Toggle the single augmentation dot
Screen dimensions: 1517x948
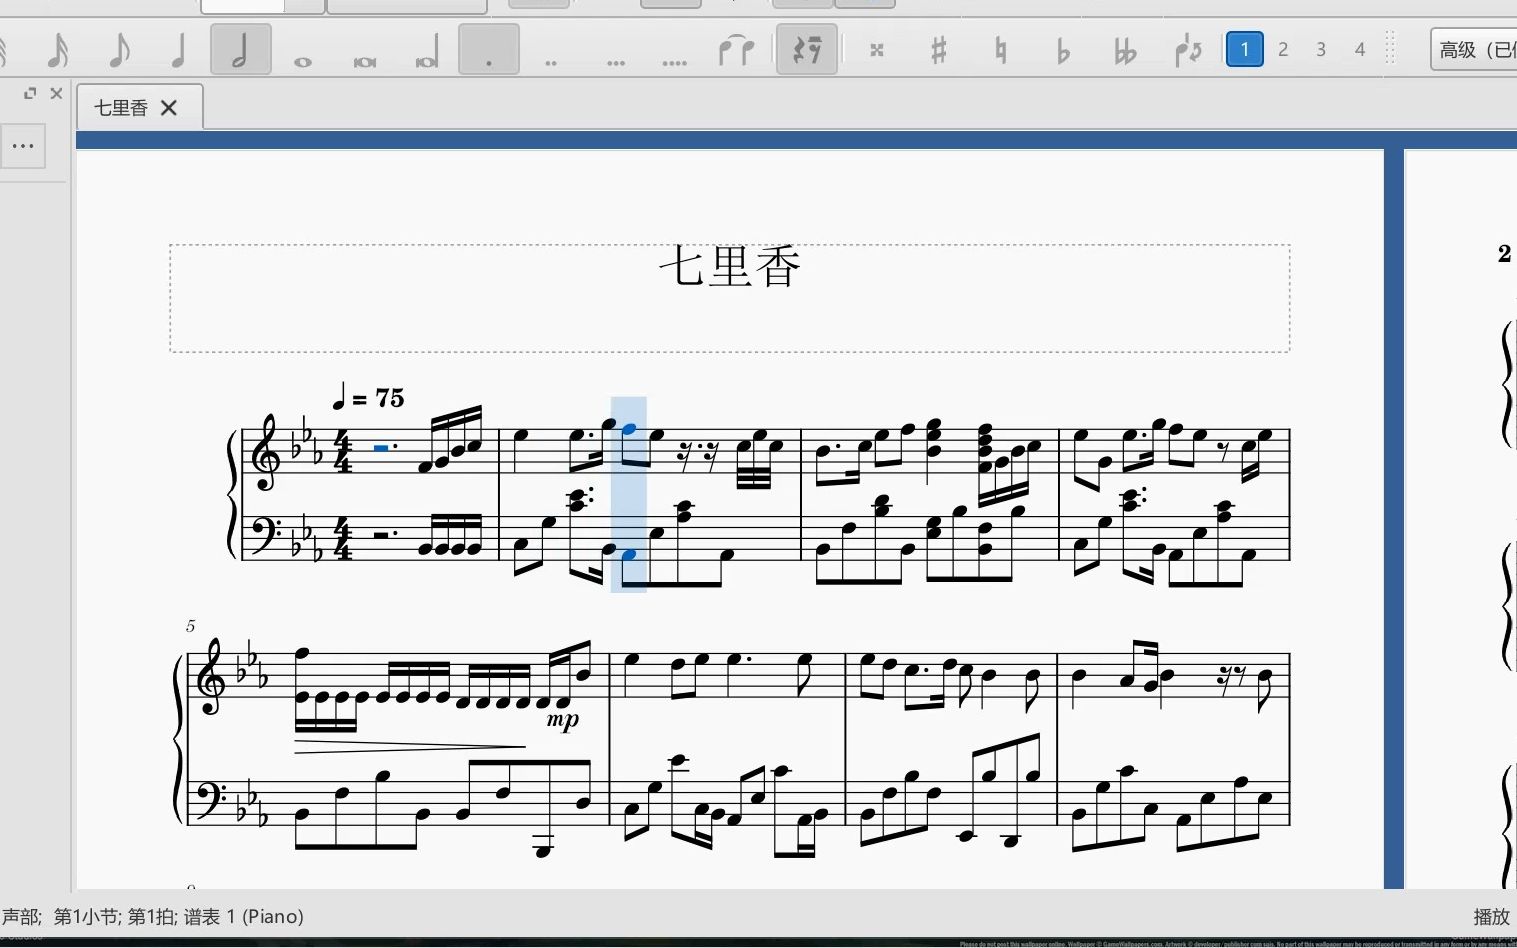489,49
